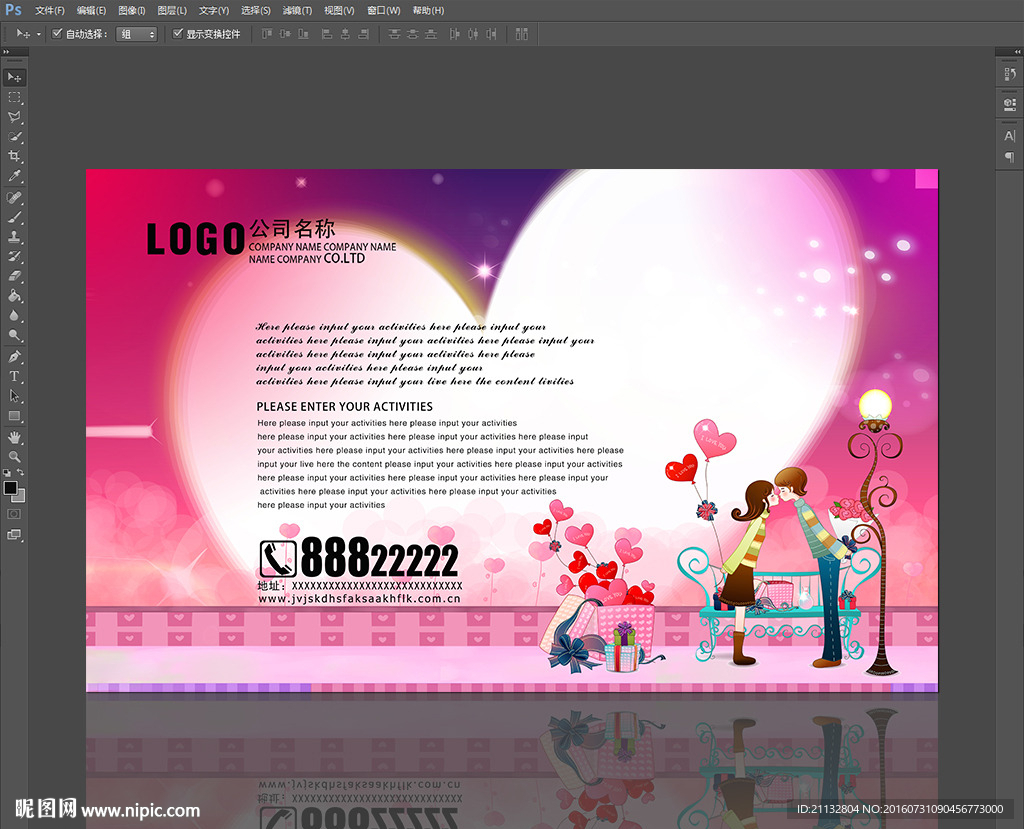The width and height of the screenshot is (1024, 829).
Task: Toggle Quick Mask mode
Action: click(14, 514)
